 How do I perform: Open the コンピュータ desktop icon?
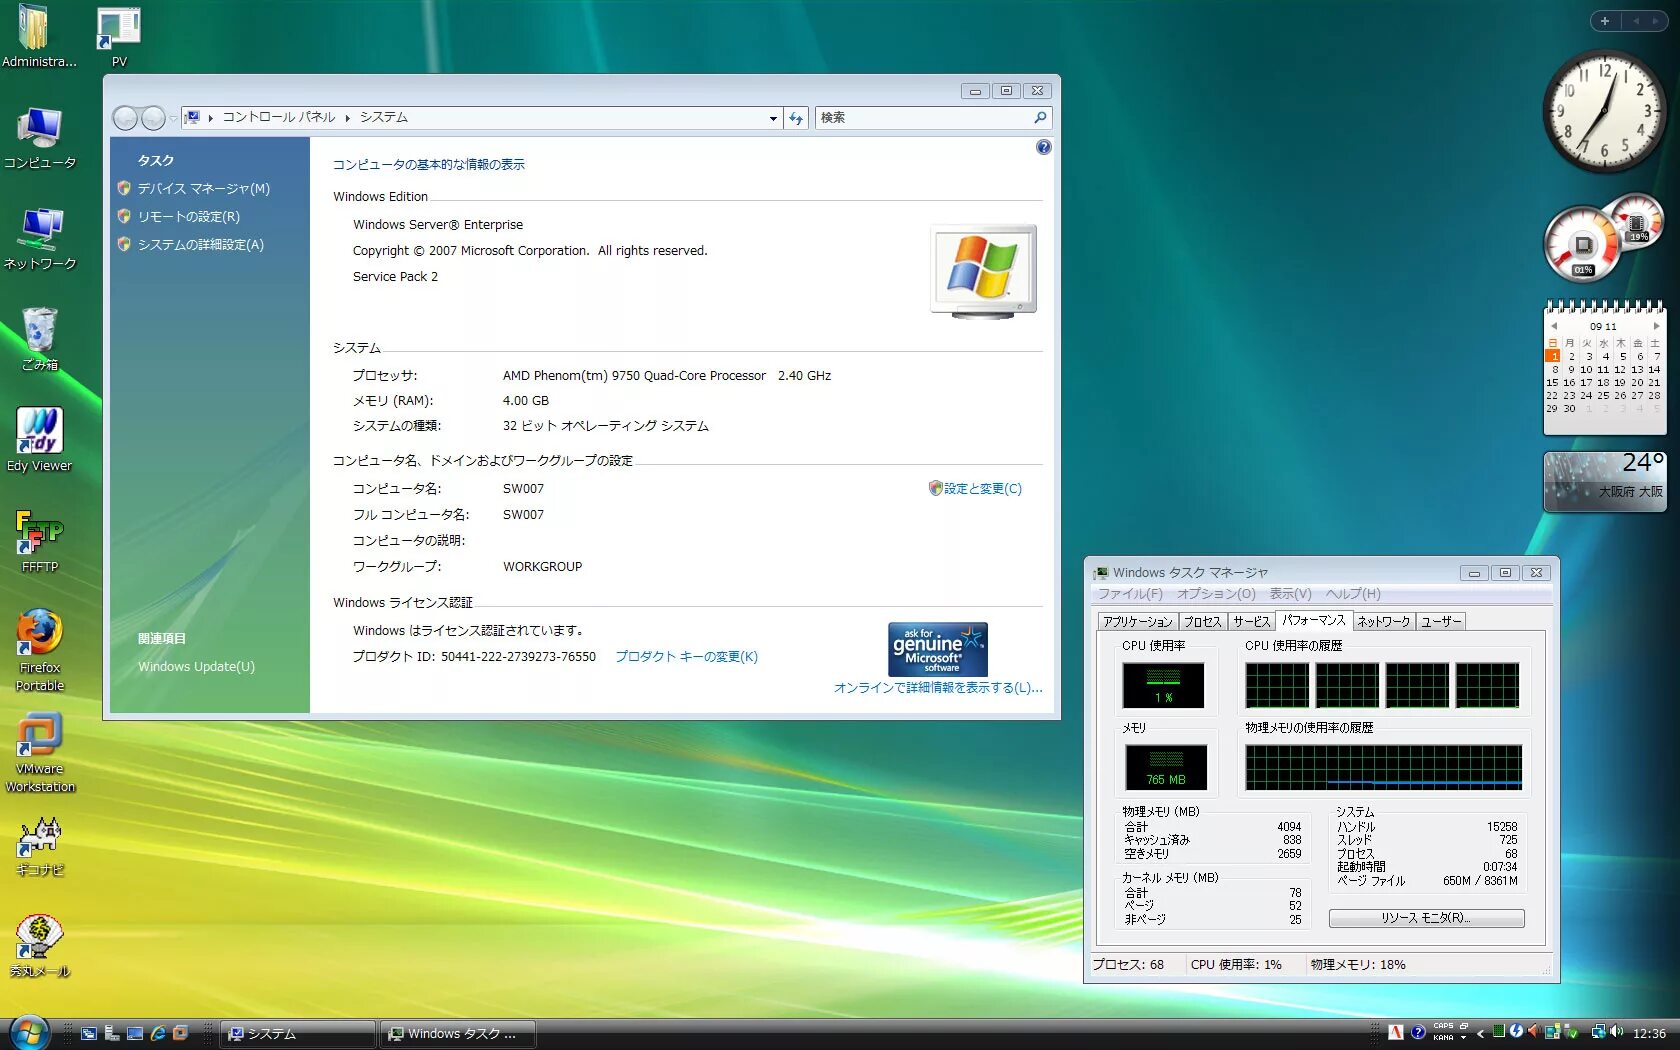click(40, 138)
